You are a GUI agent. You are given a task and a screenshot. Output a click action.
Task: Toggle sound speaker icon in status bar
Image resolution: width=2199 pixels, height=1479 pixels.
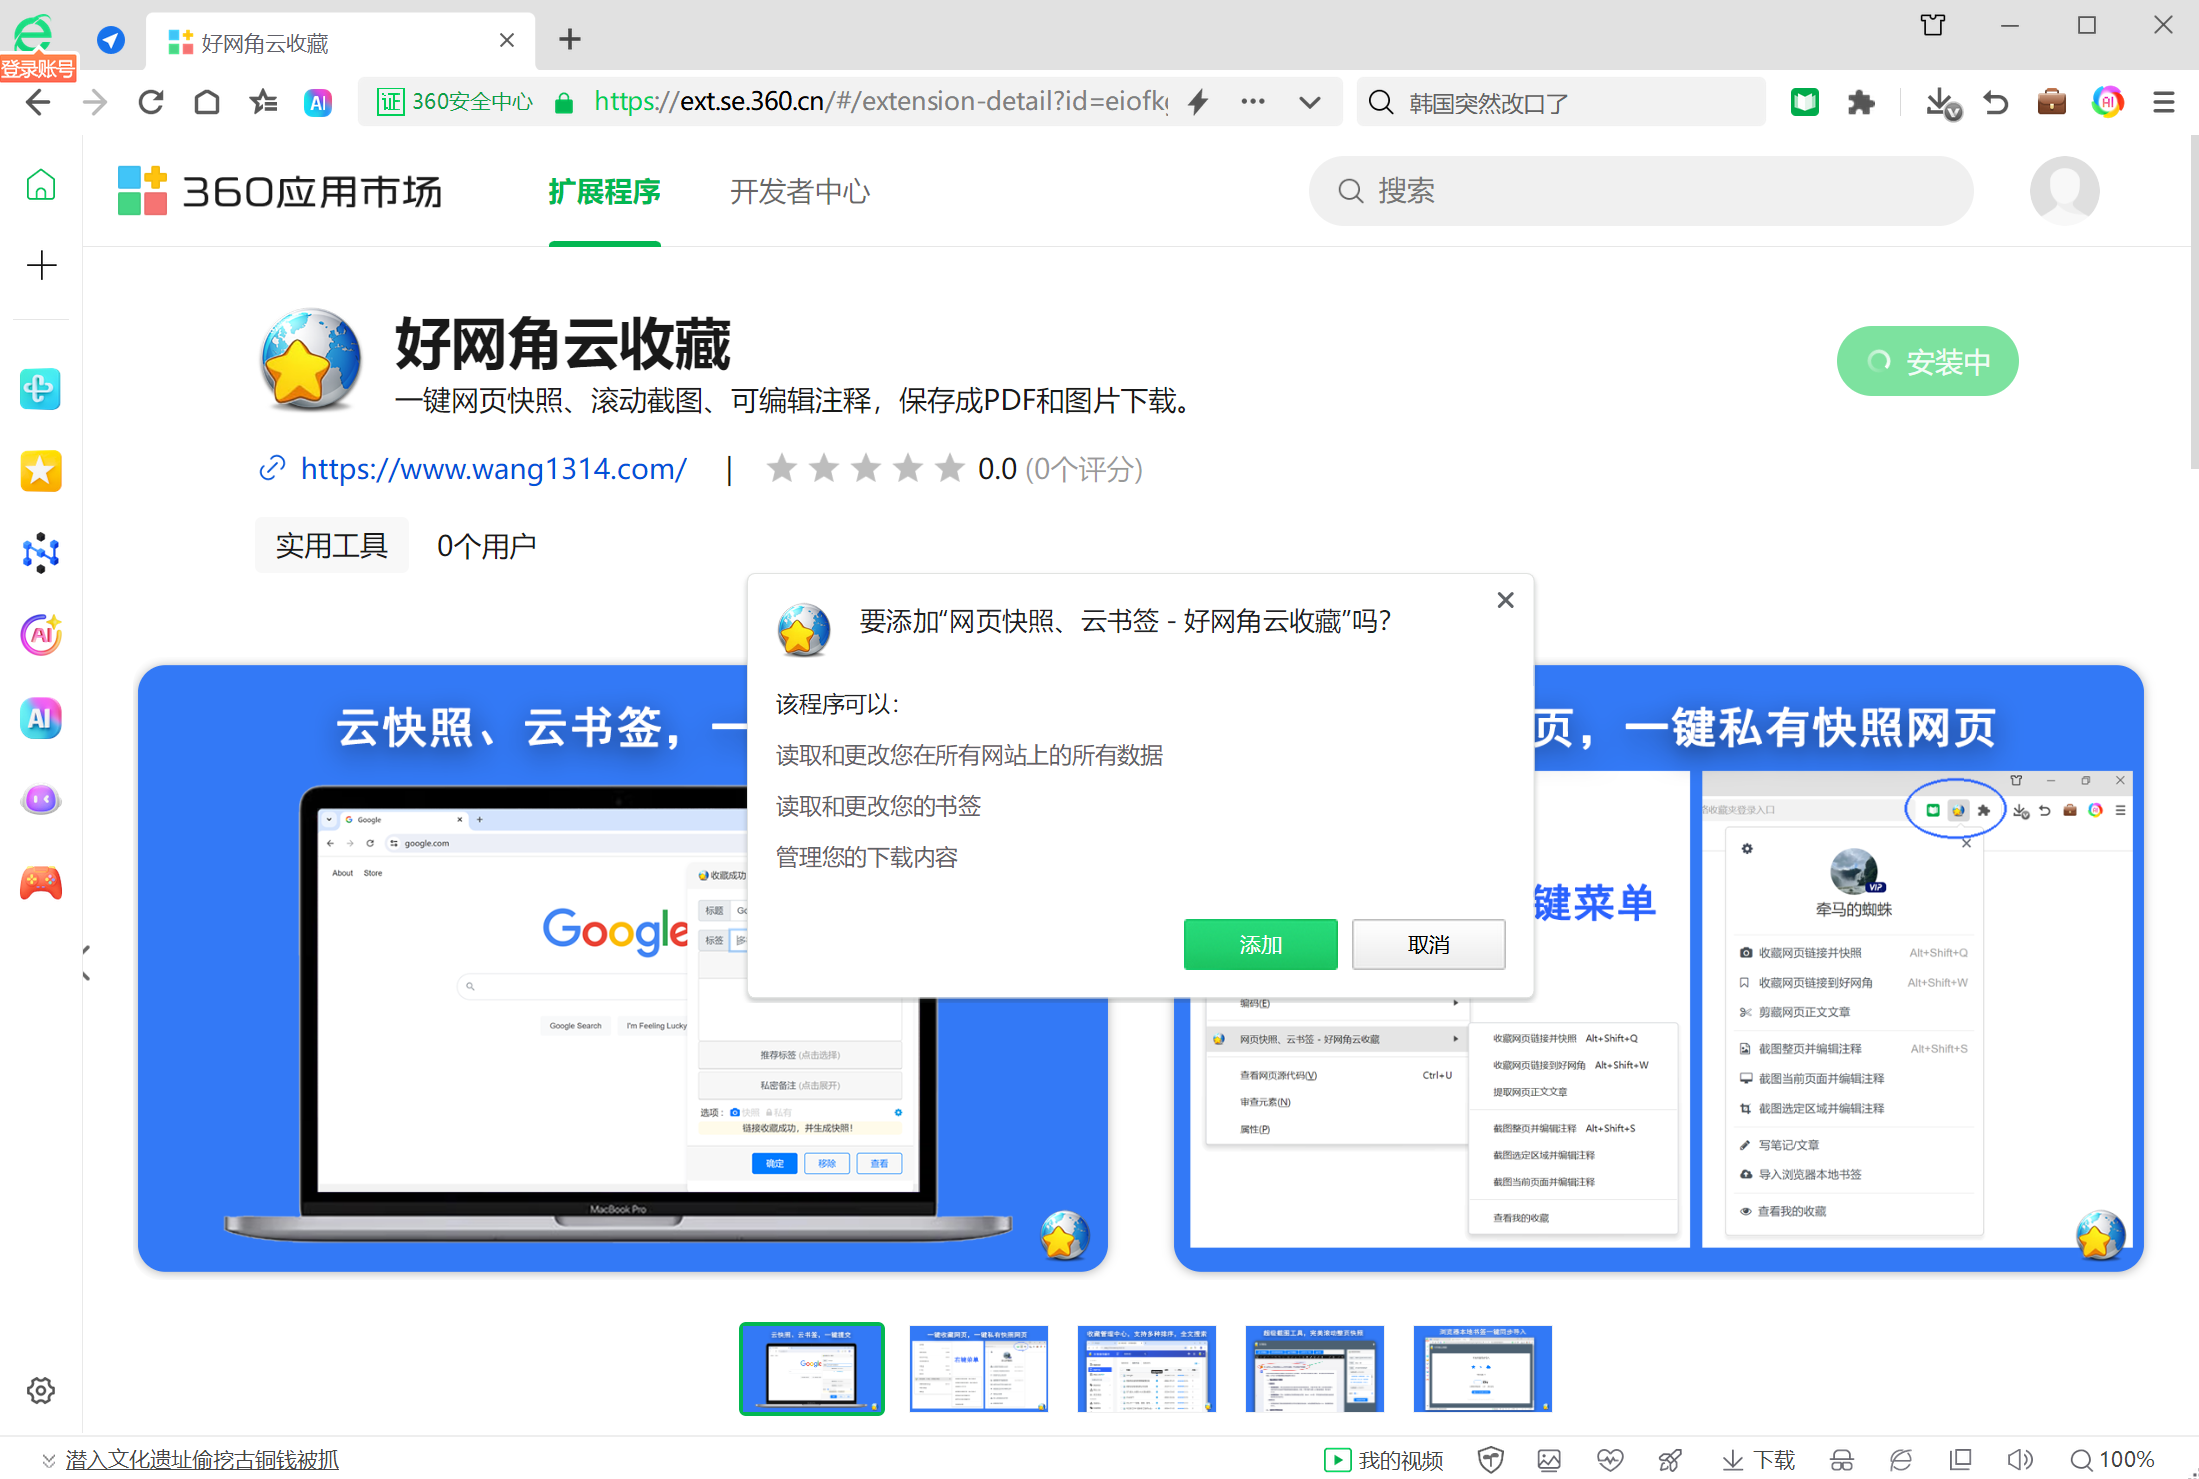pos(2019,1460)
